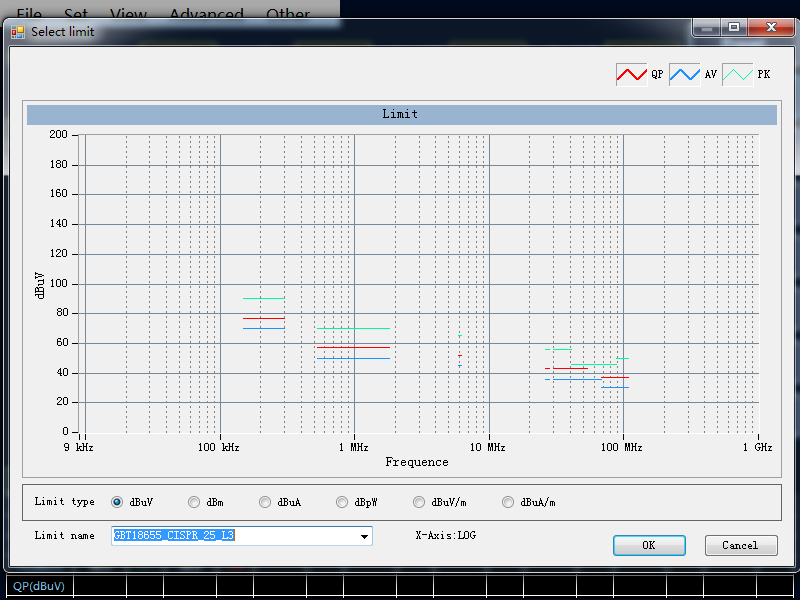
Task: Expand the Limit name dropdown arrow
Action: pos(364,536)
